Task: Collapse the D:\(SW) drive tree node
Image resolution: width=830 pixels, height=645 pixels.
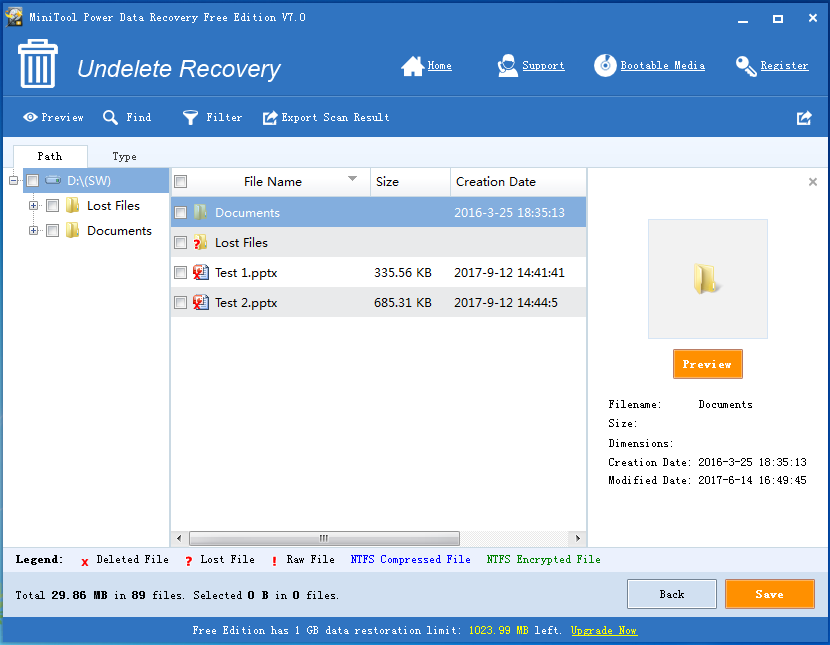Action: pos(14,180)
